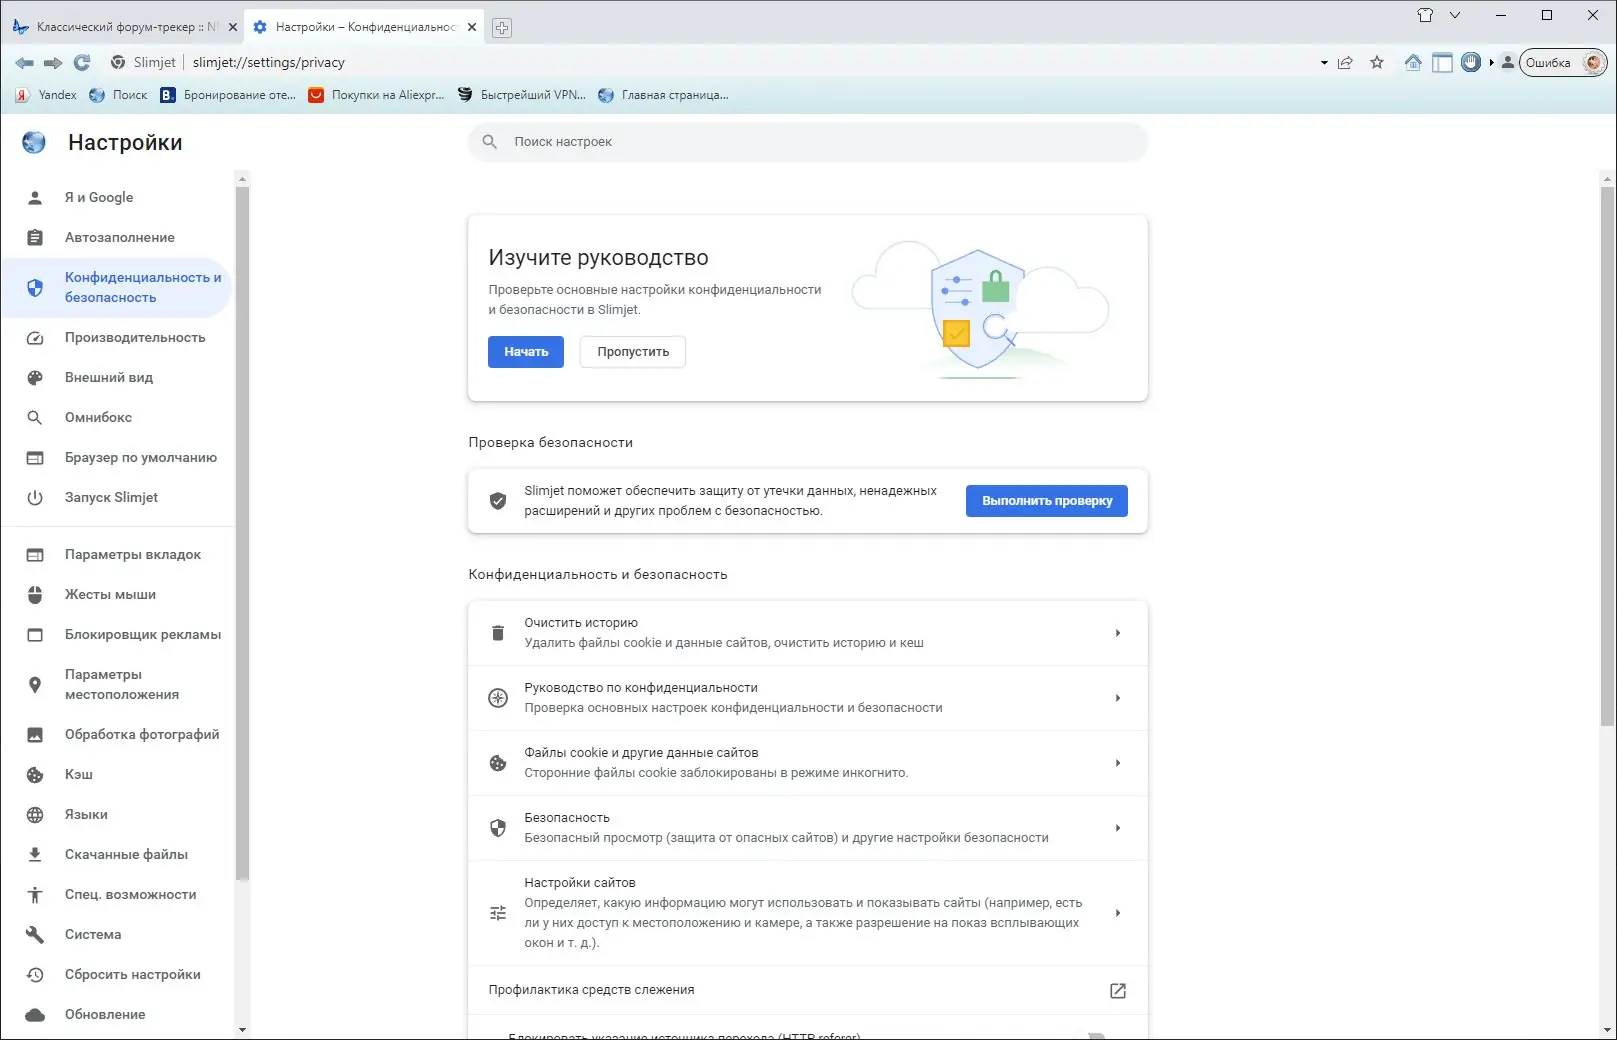Open the theme shirt icon in title bar

pyautogui.click(x=1425, y=15)
